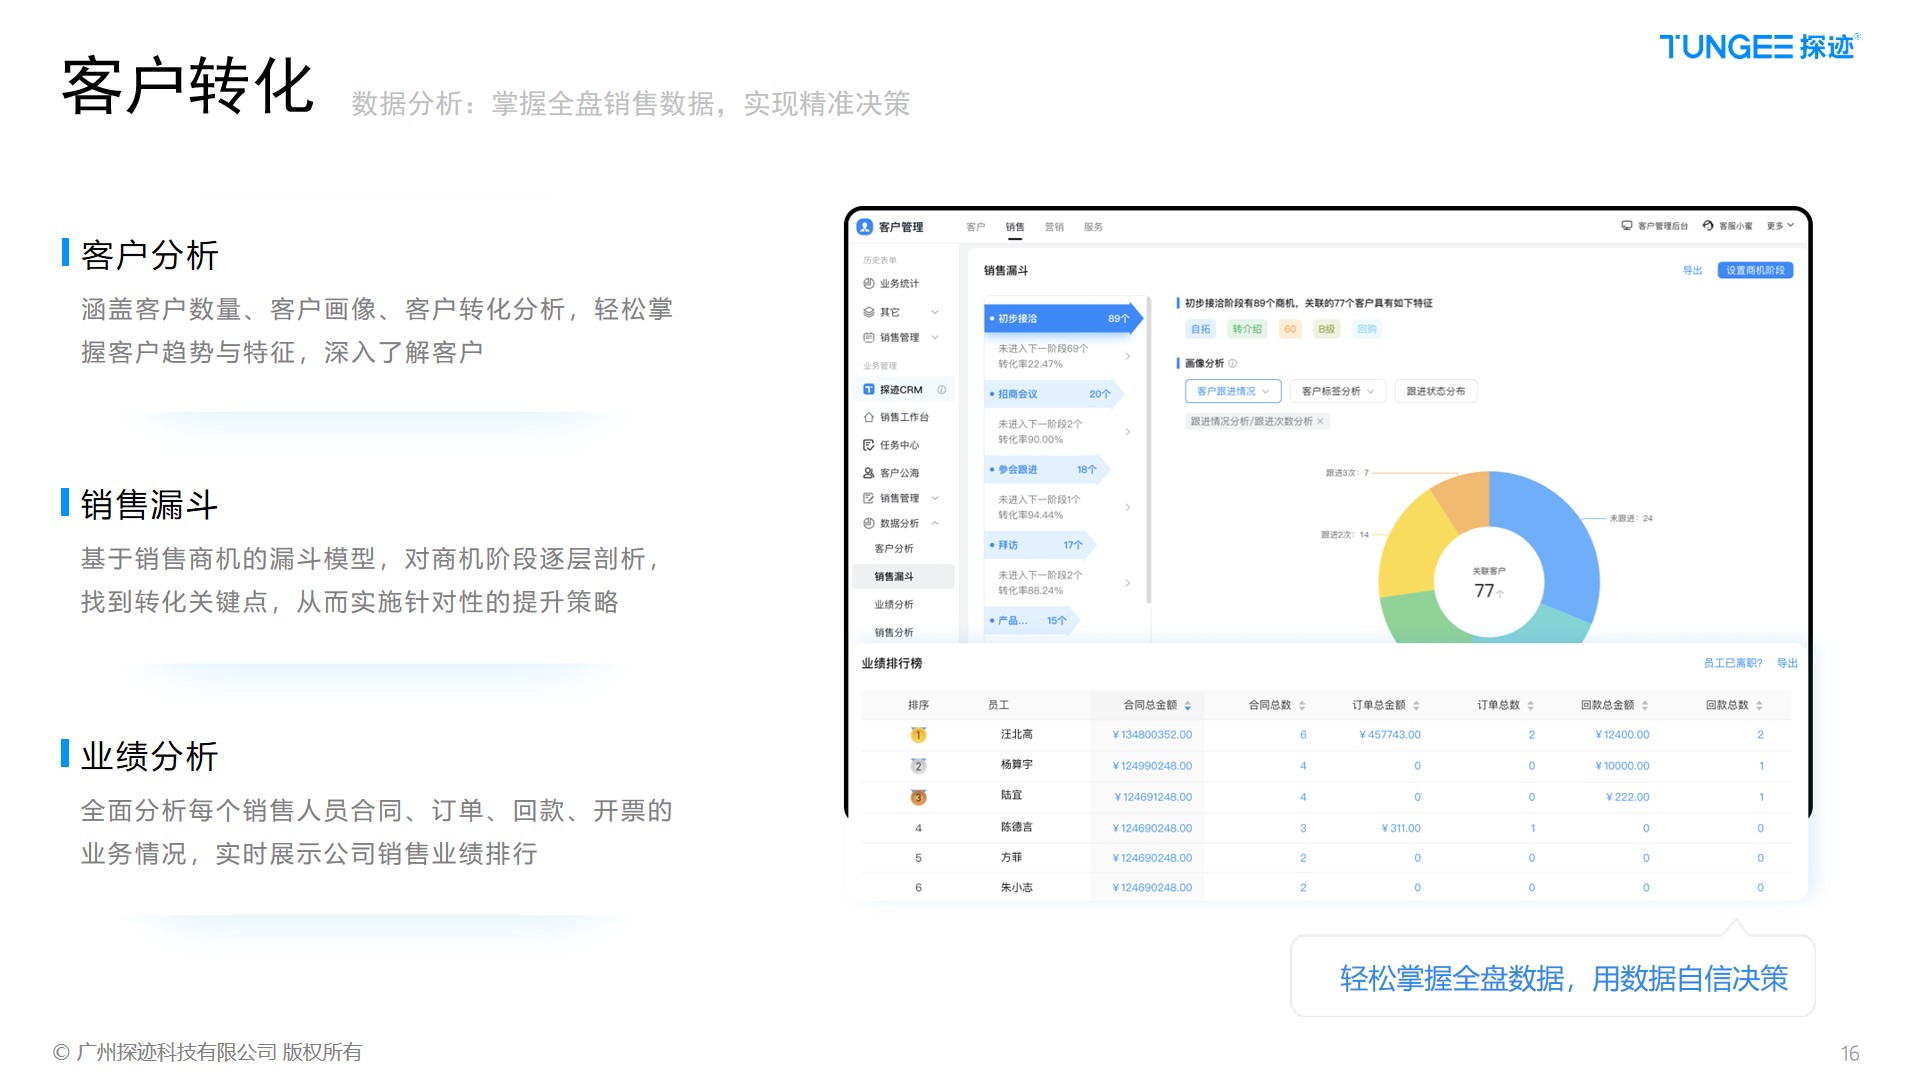
Task: Select 业绩分析 in the sidebar menu
Action: (893, 605)
